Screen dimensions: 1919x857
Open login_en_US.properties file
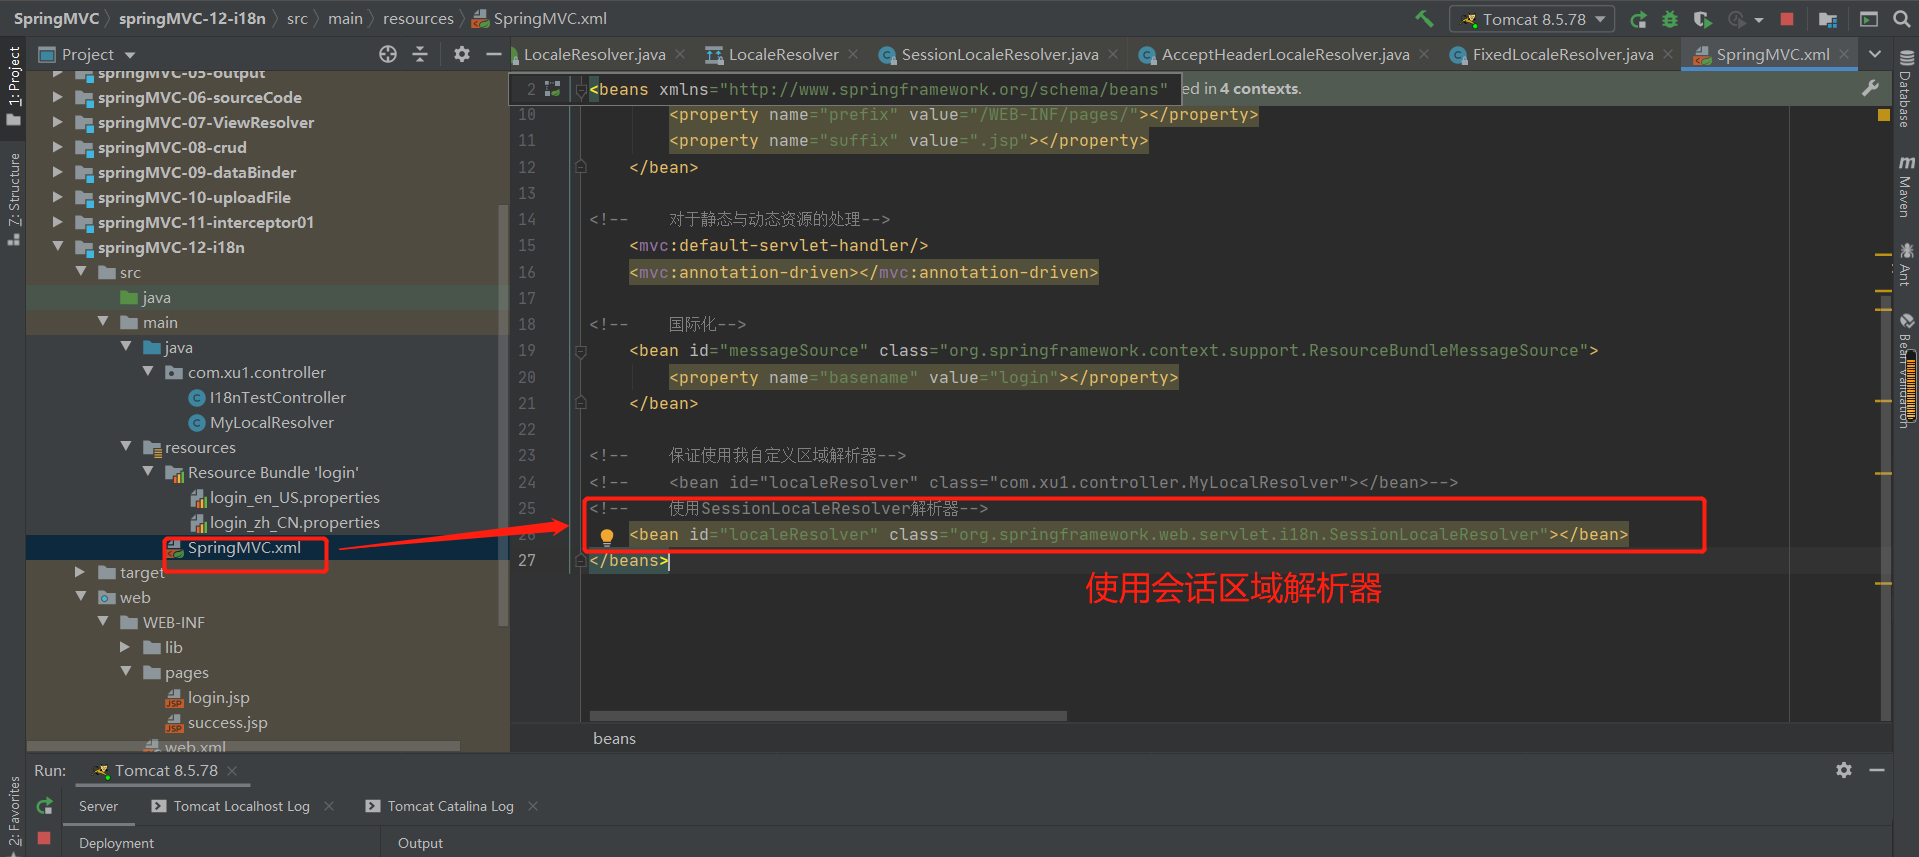tap(294, 497)
